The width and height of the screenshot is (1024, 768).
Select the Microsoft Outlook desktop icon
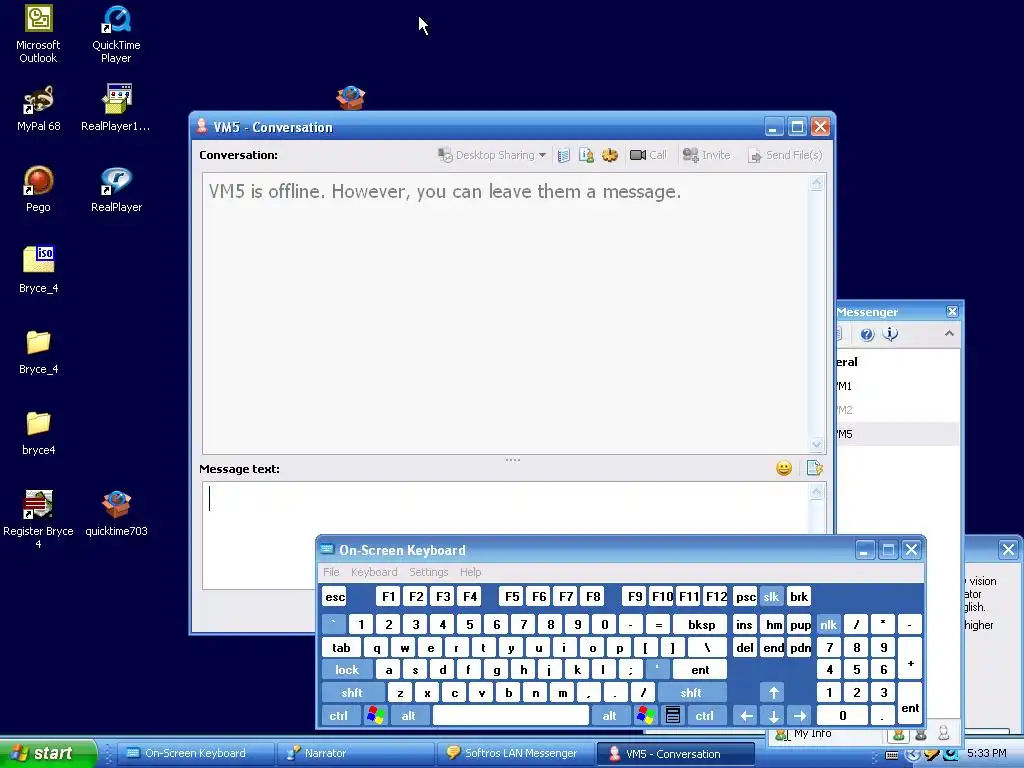[38, 34]
